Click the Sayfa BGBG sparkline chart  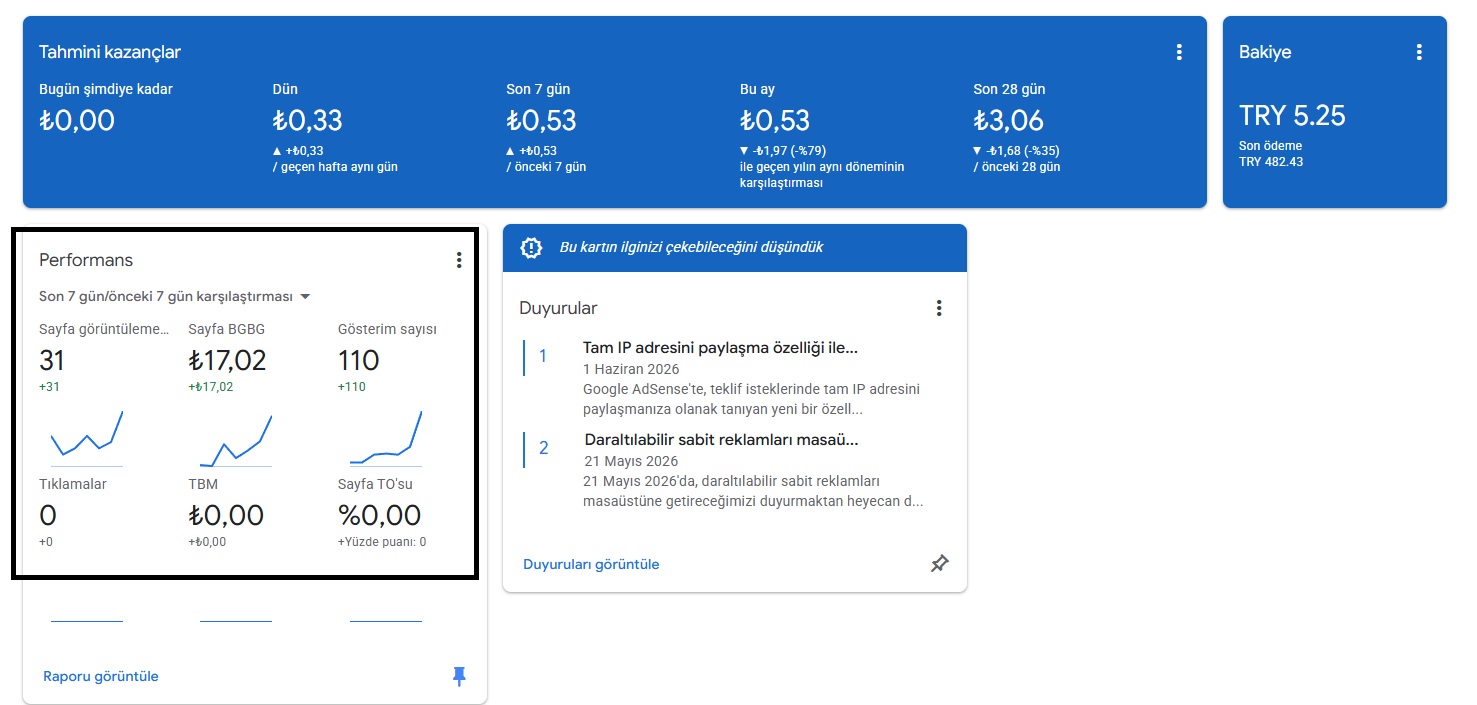[236, 440]
